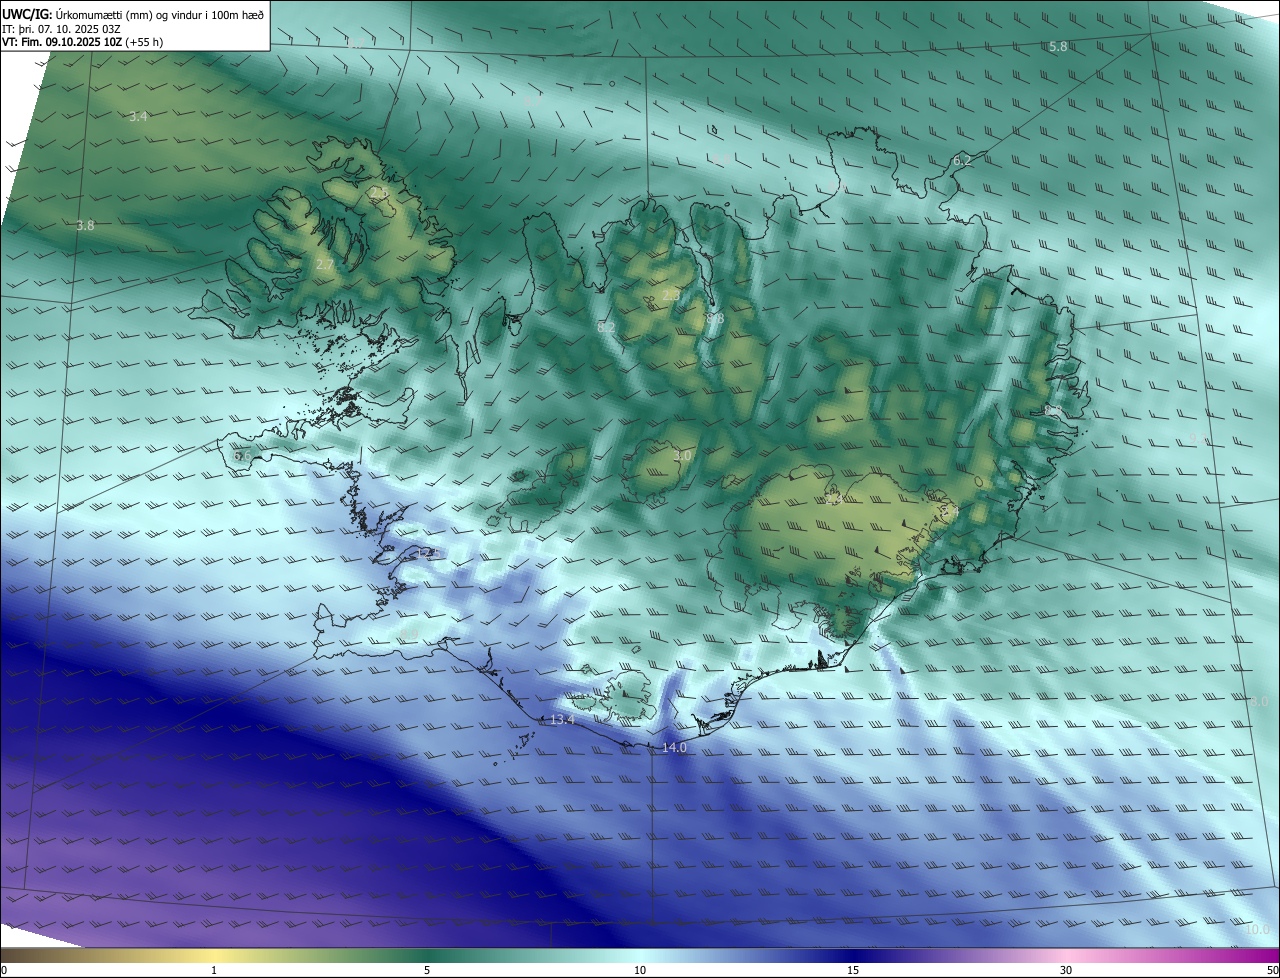The height and width of the screenshot is (978, 1280).
Task: Click the "10" tick on color scale
Action: (x=640, y=970)
